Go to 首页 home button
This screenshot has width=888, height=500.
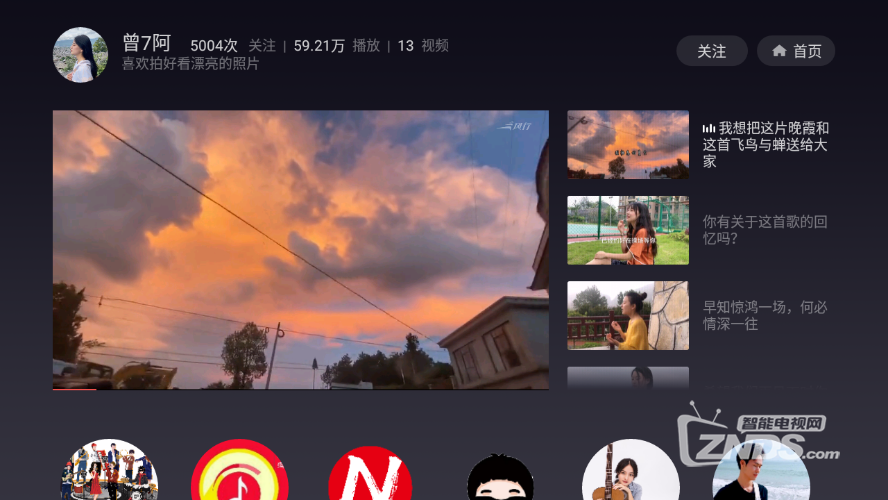click(796, 51)
